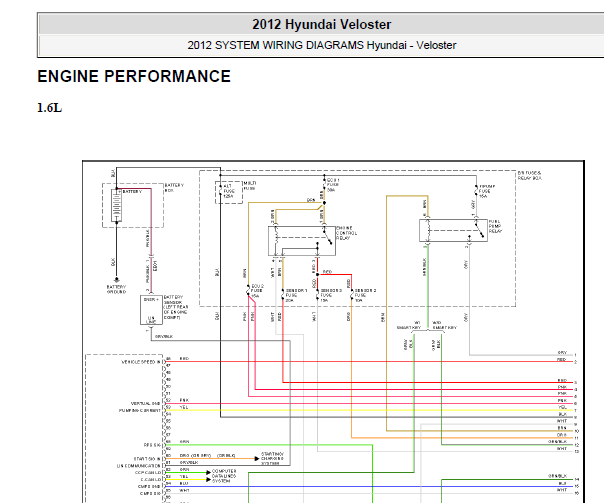Image resolution: width=604 pixels, height=503 pixels.
Task: Select the 'START SIG IN' pin label
Action: tap(147, 459)
